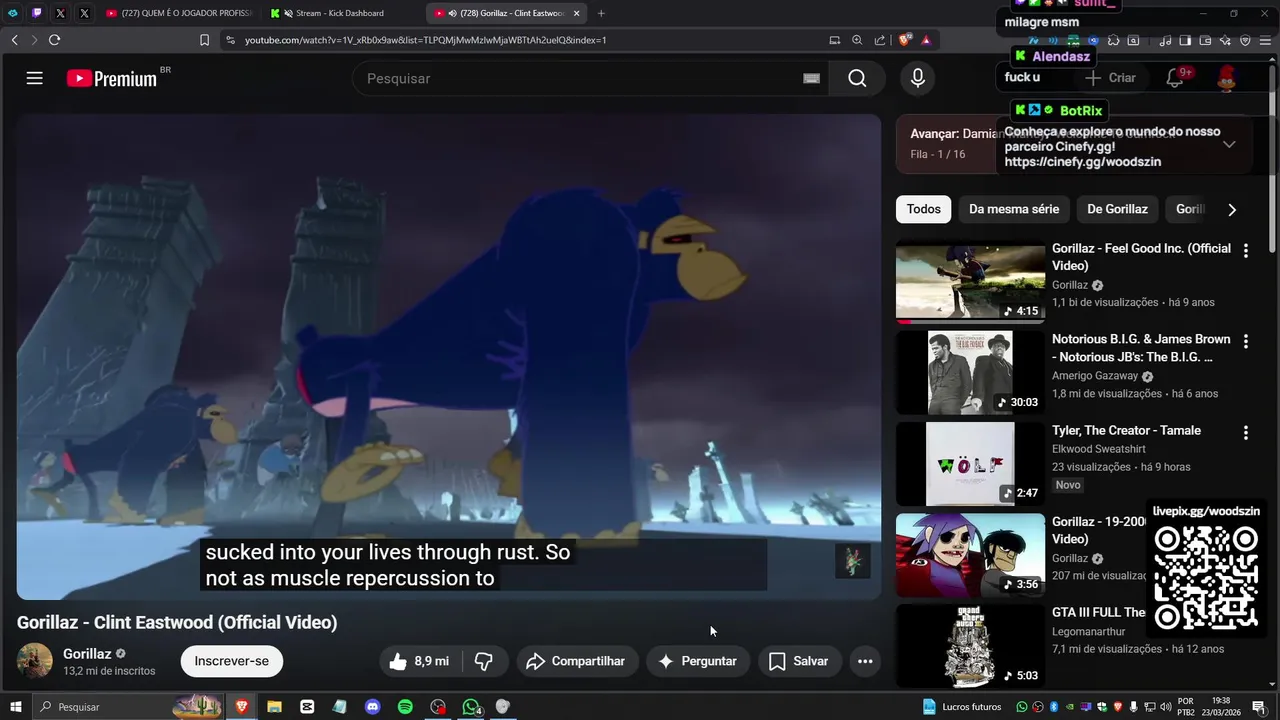This screenshot has width=1280, height=720.
Task: Show more filter chips with right arrow
Action: click(1232, 210)
